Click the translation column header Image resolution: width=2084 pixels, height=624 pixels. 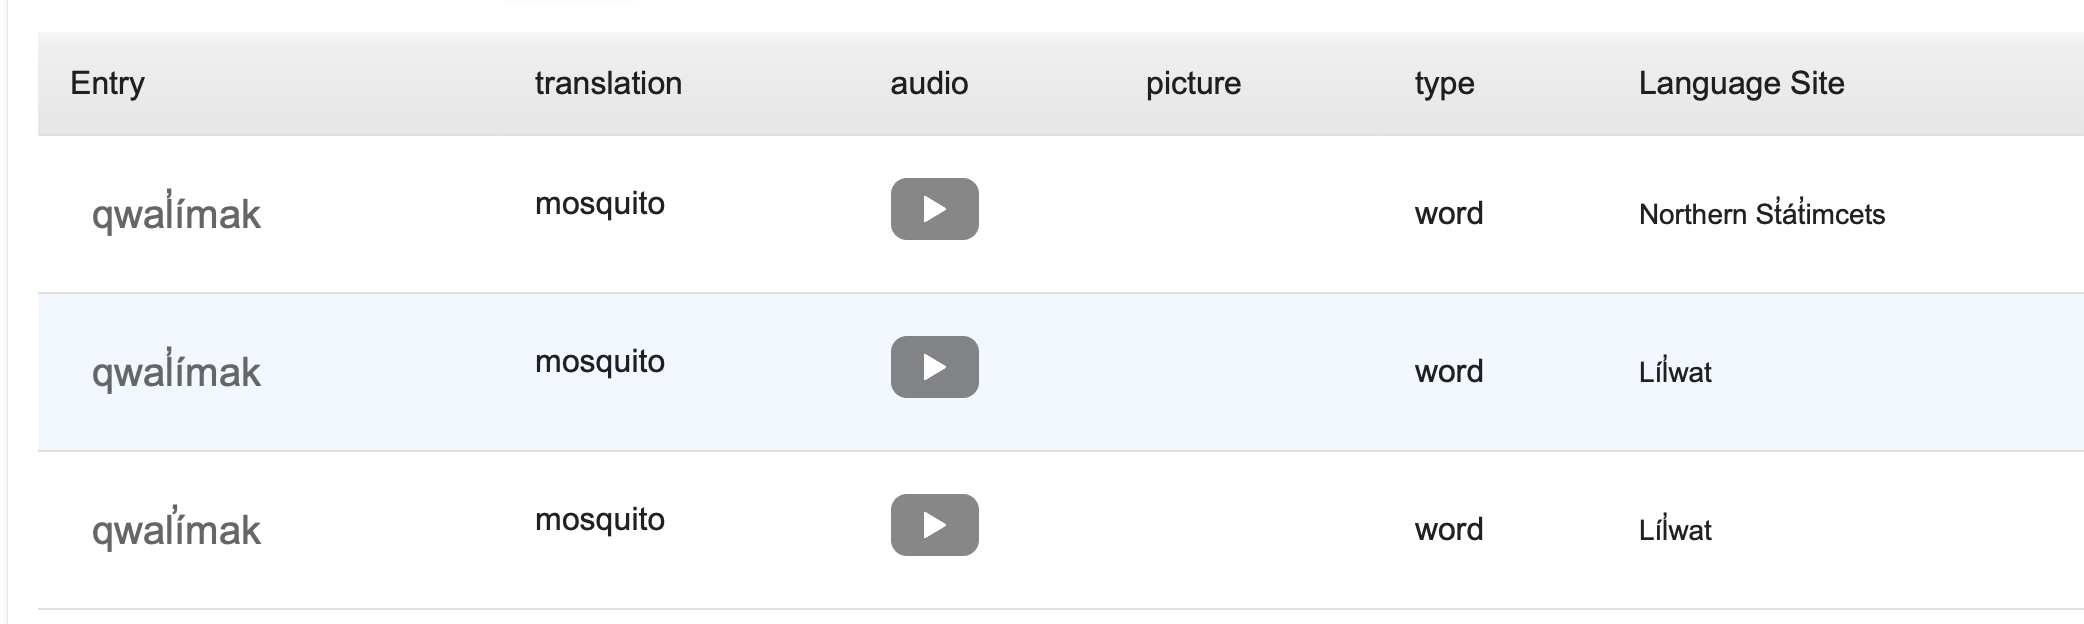tap(608, 83)
